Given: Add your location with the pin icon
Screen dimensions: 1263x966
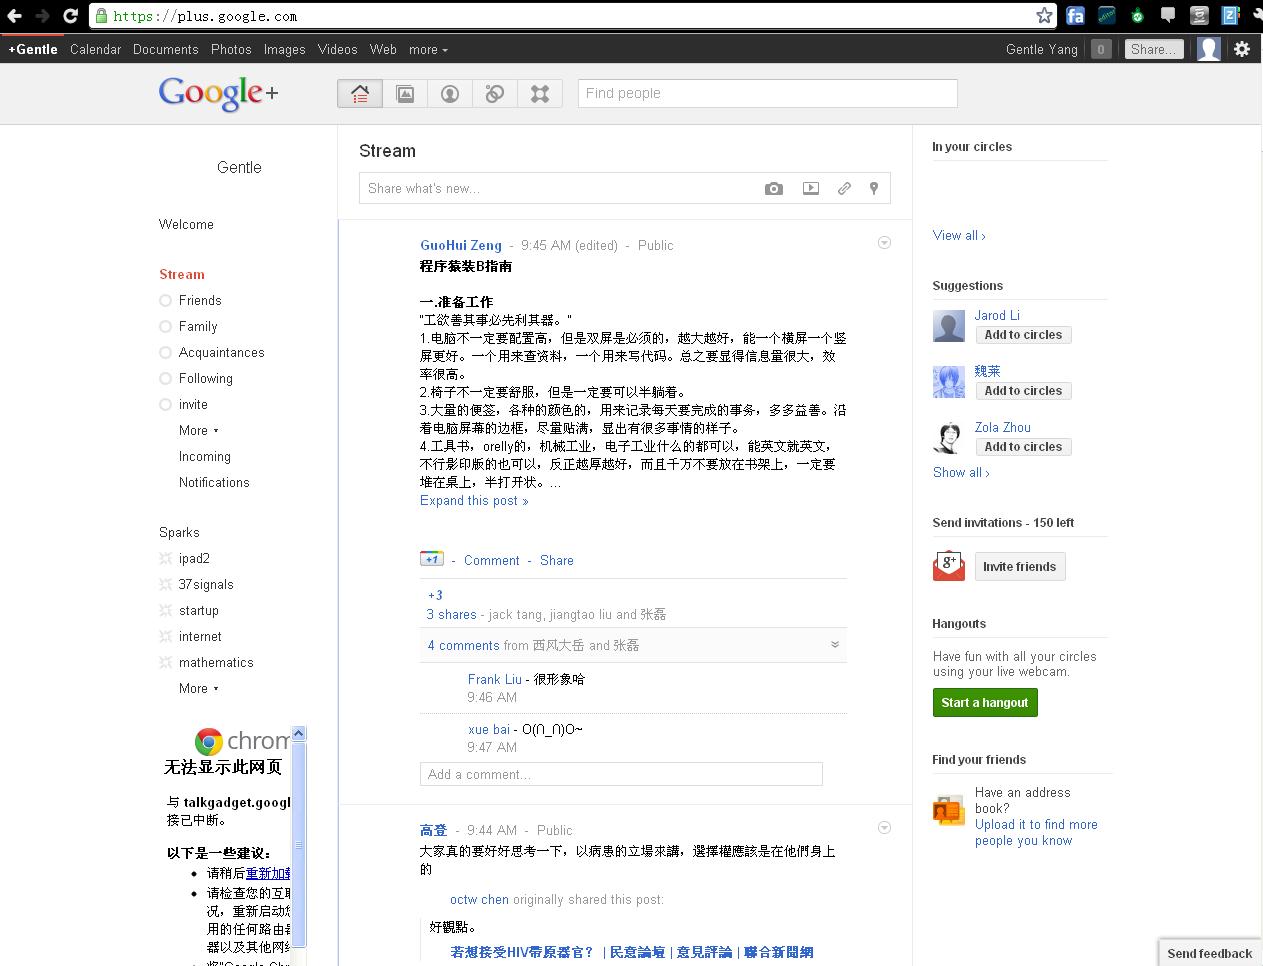Looking at the screenshot, I should pos(873,188).
